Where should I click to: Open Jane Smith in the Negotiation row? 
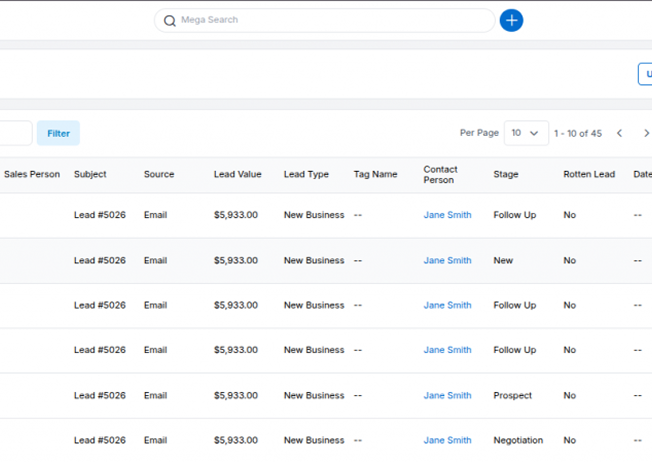[447, 440]
